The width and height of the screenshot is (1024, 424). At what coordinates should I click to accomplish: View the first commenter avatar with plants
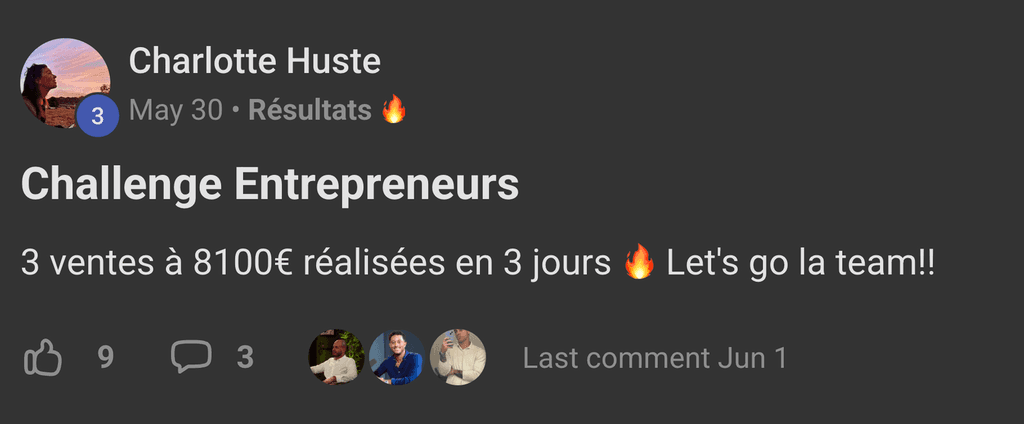click(336, 357)
